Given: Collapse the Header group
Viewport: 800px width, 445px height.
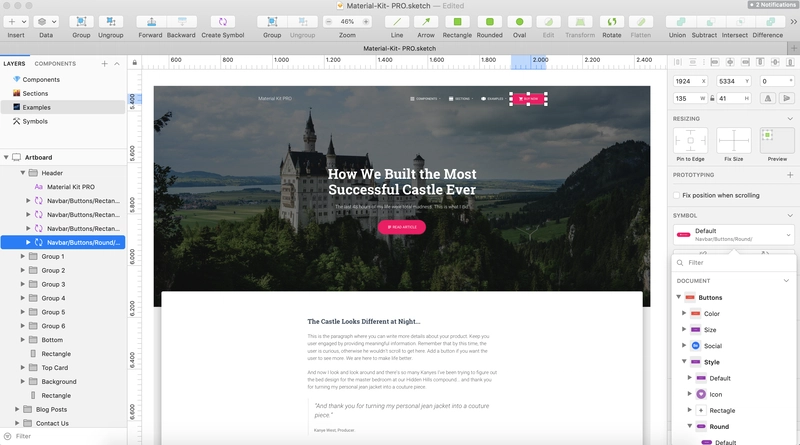Looking at the screenshot, I should 22,172.
